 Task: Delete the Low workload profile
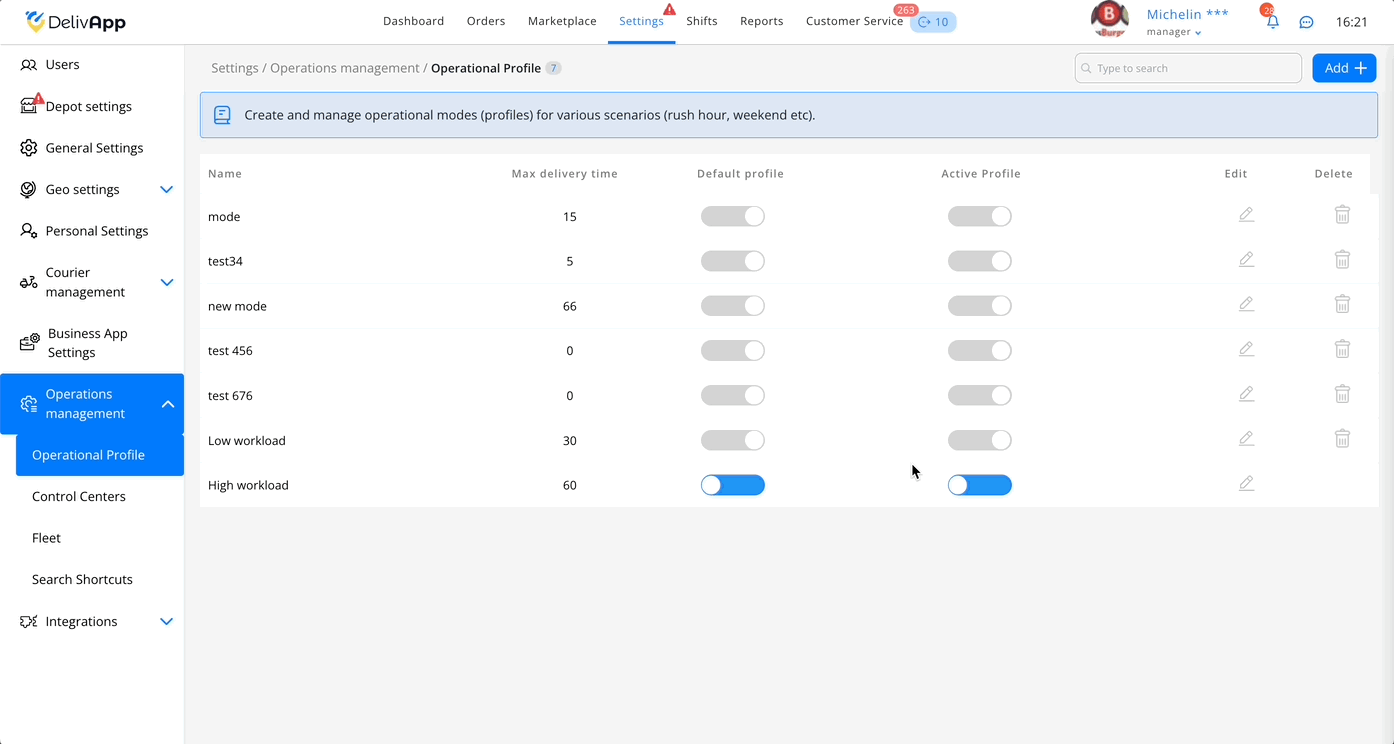pyautogui.click(x=1342, y=439)
